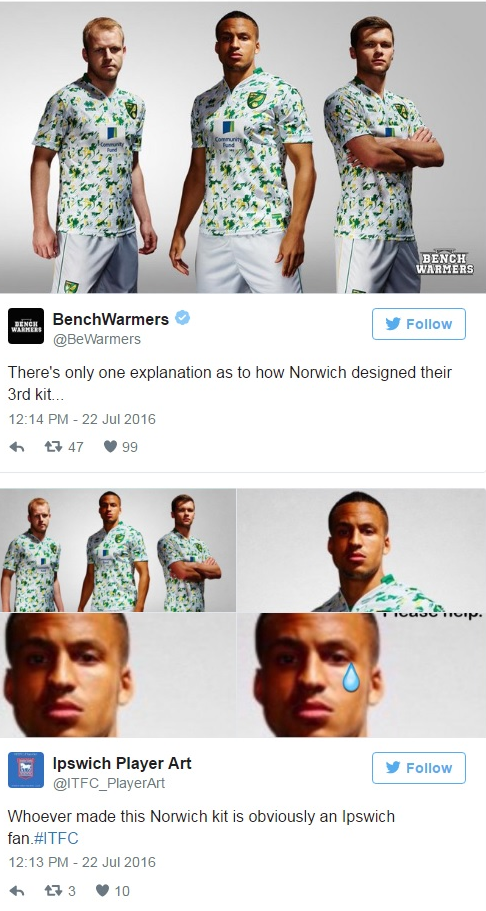
Task: Open 12:14 PM - 22 Jul 2016 timestamp
Action: [x=82, y=419]
